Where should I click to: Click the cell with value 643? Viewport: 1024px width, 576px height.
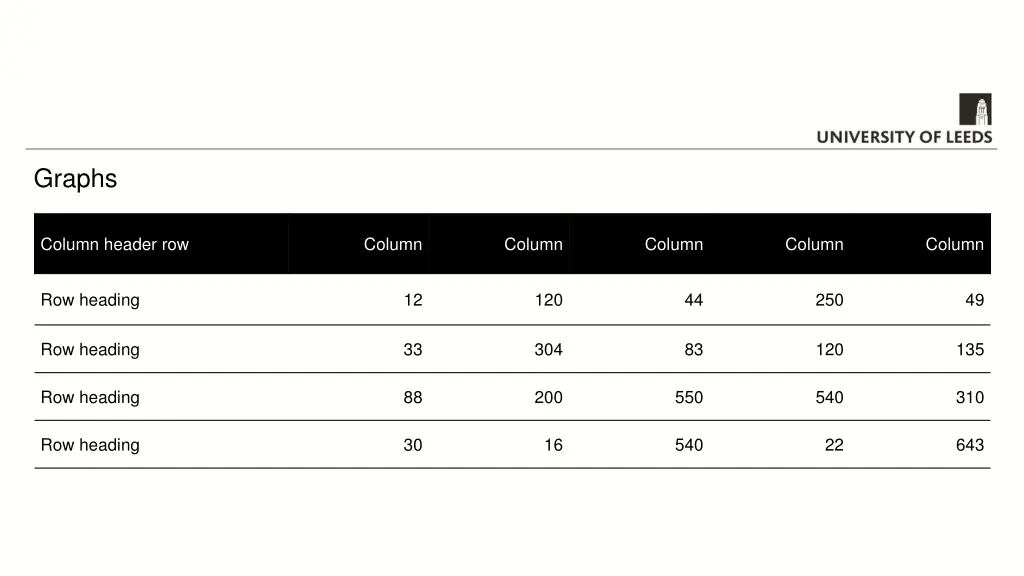(x=969, y=446)
